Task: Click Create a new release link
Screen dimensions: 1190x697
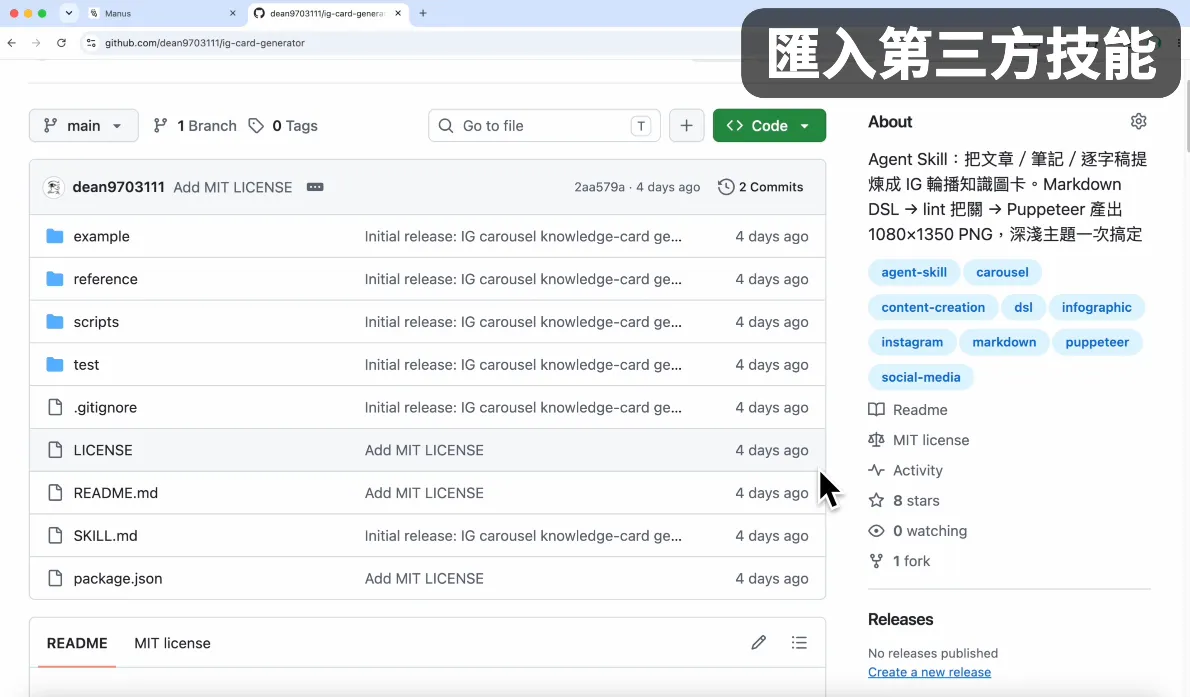Action: click(929, 672)
